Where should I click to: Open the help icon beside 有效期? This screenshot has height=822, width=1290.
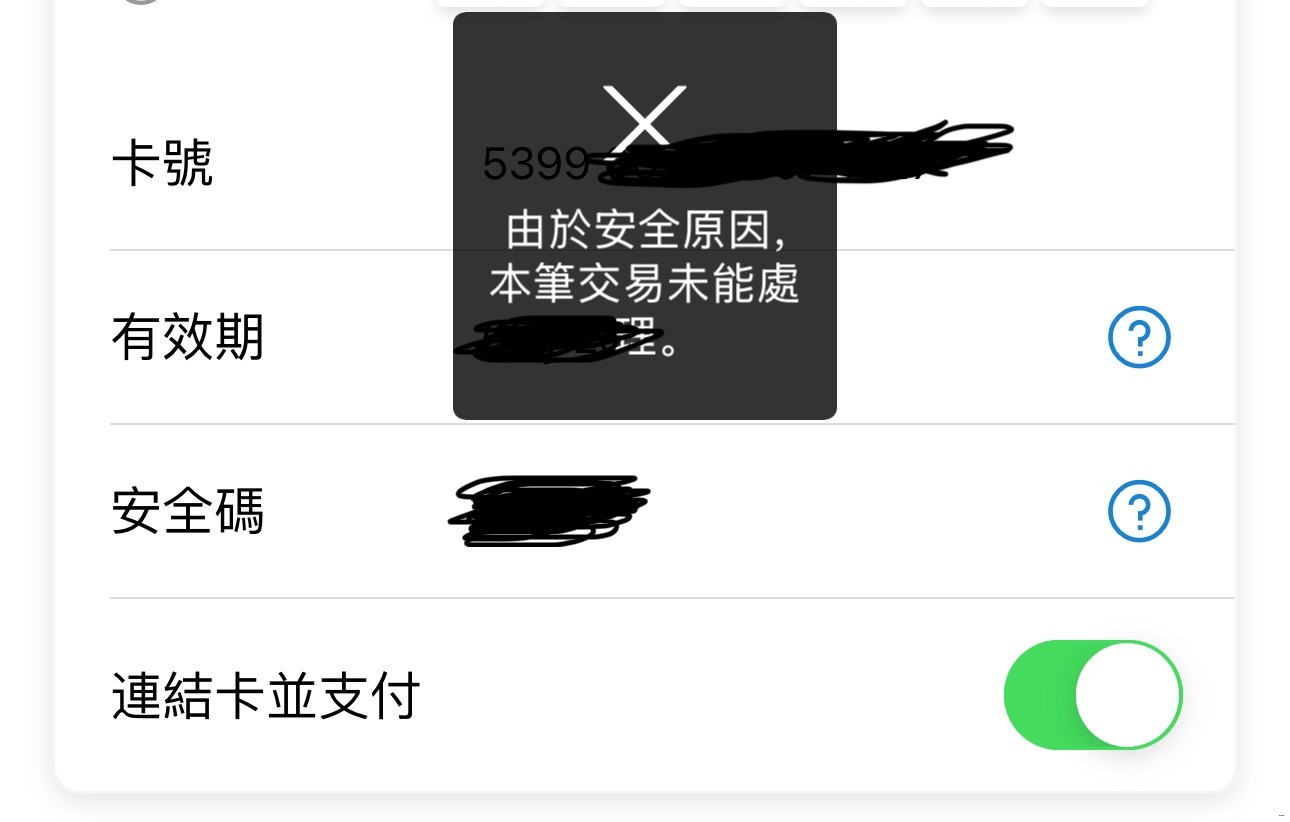tap(1139, 338)
